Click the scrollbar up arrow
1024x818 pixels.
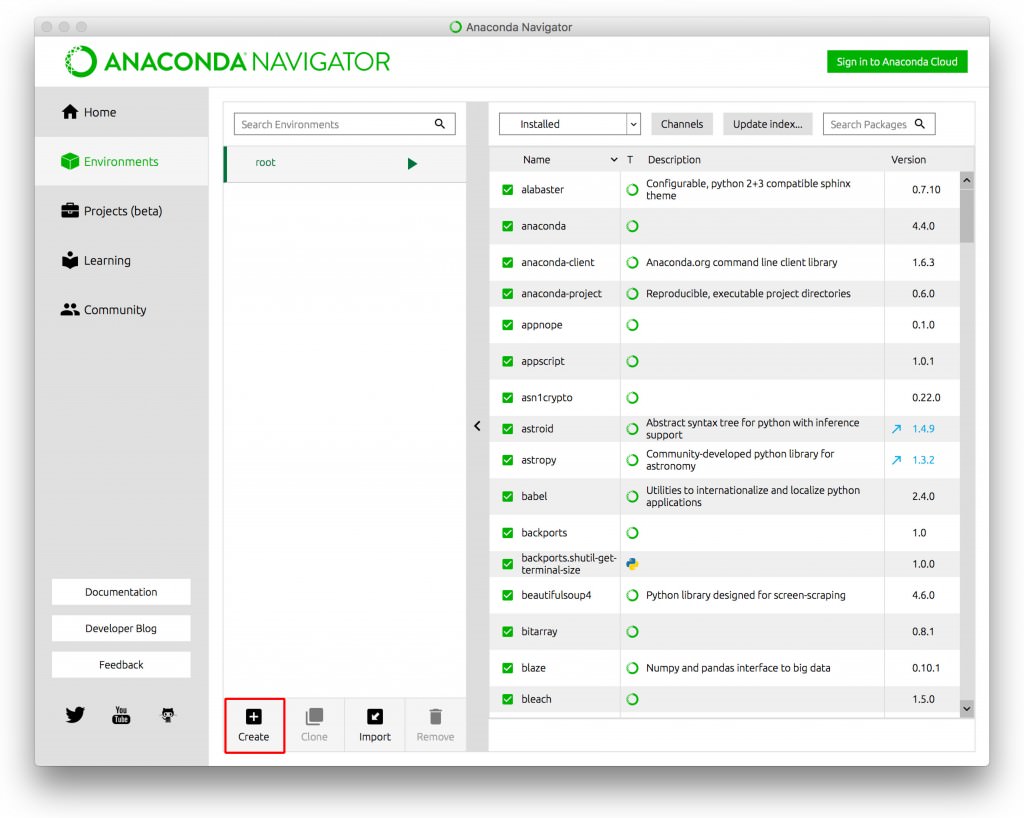967,180
